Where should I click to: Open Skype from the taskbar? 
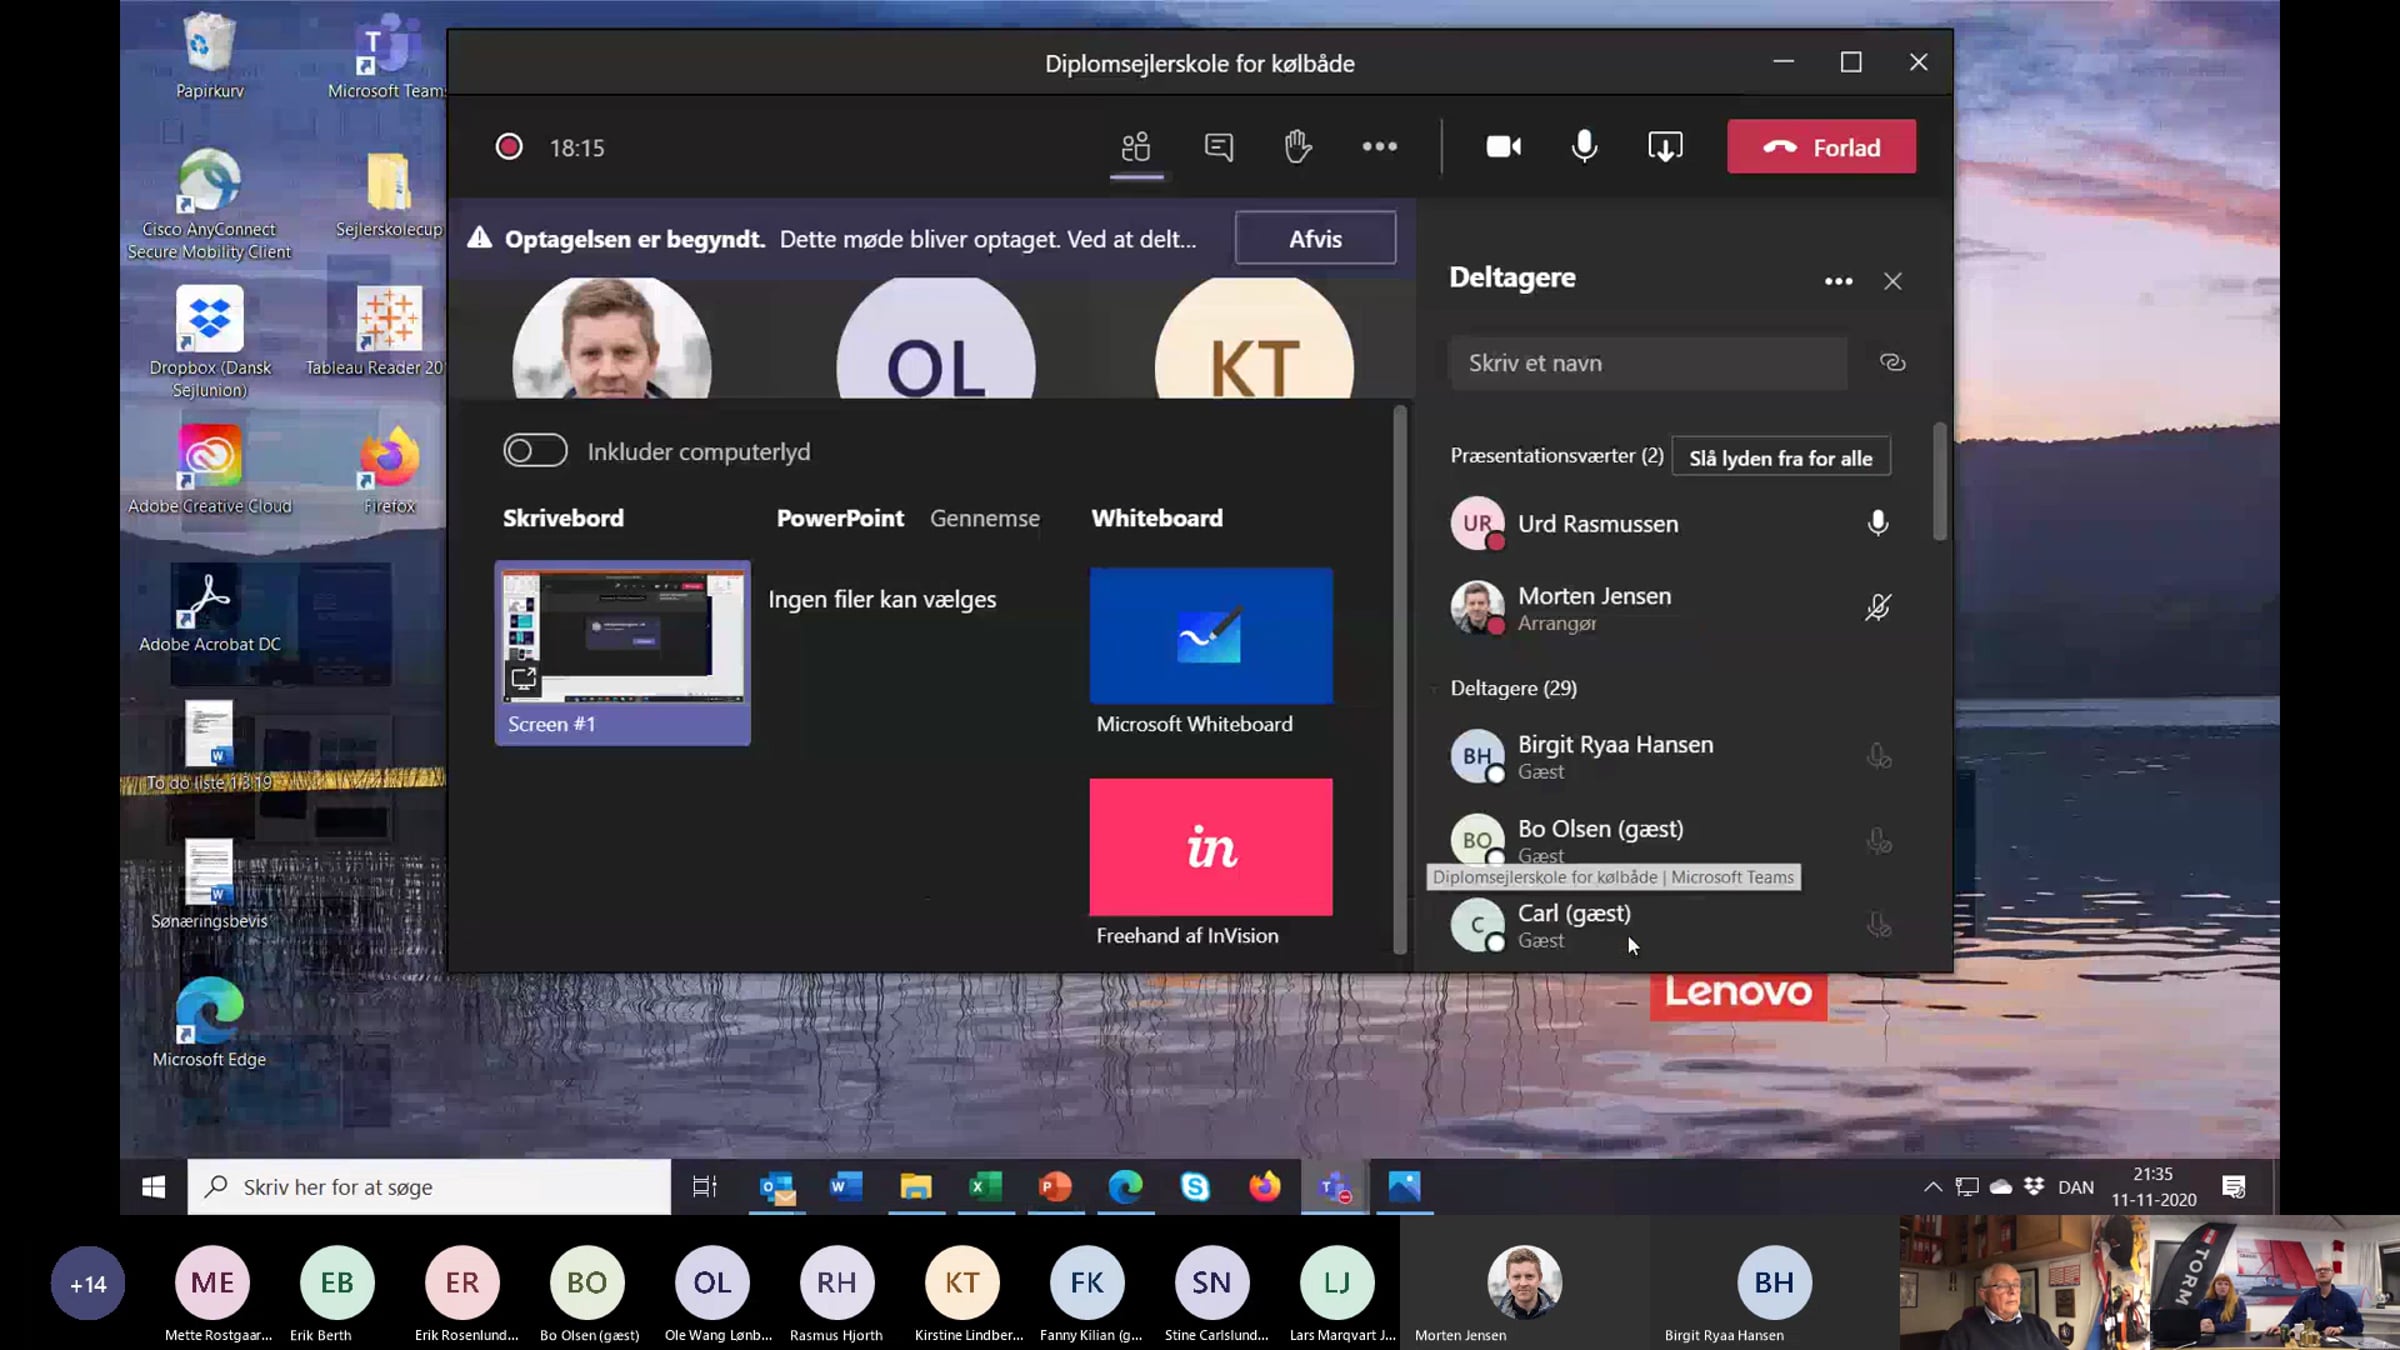pos(1195,1187)
